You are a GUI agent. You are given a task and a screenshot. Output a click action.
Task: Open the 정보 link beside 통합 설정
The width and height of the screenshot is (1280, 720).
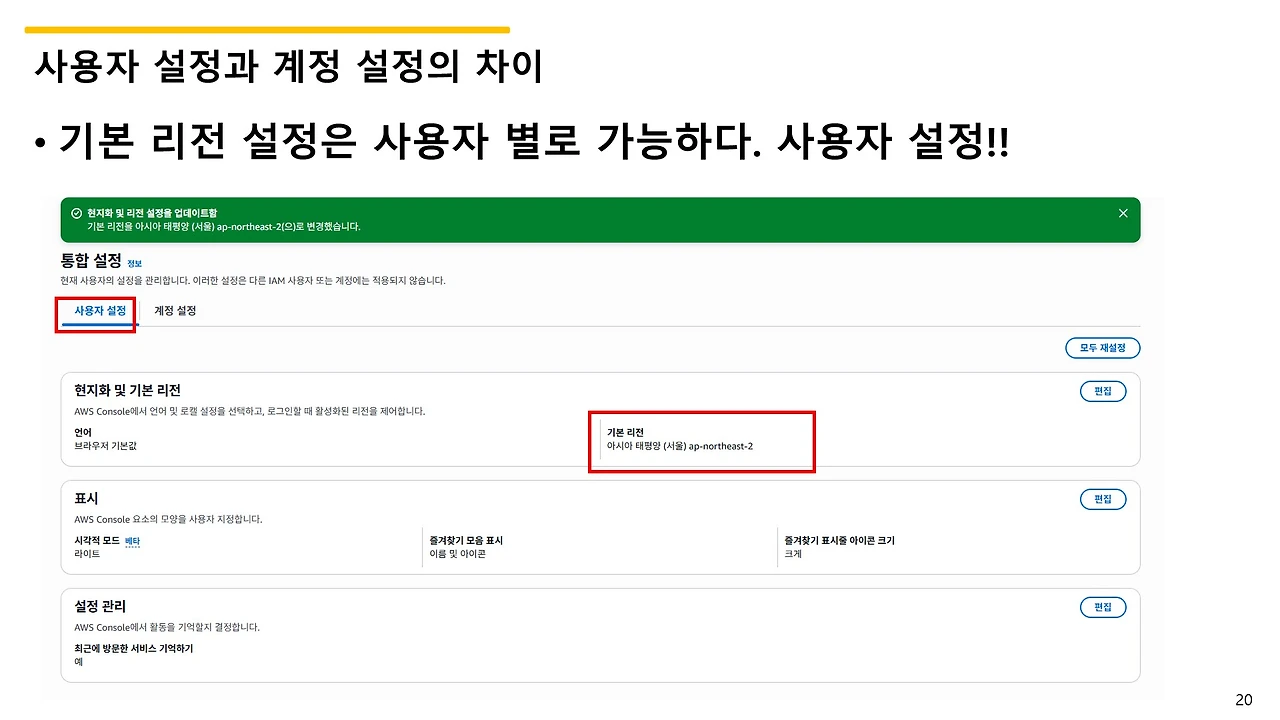point(133,261)
